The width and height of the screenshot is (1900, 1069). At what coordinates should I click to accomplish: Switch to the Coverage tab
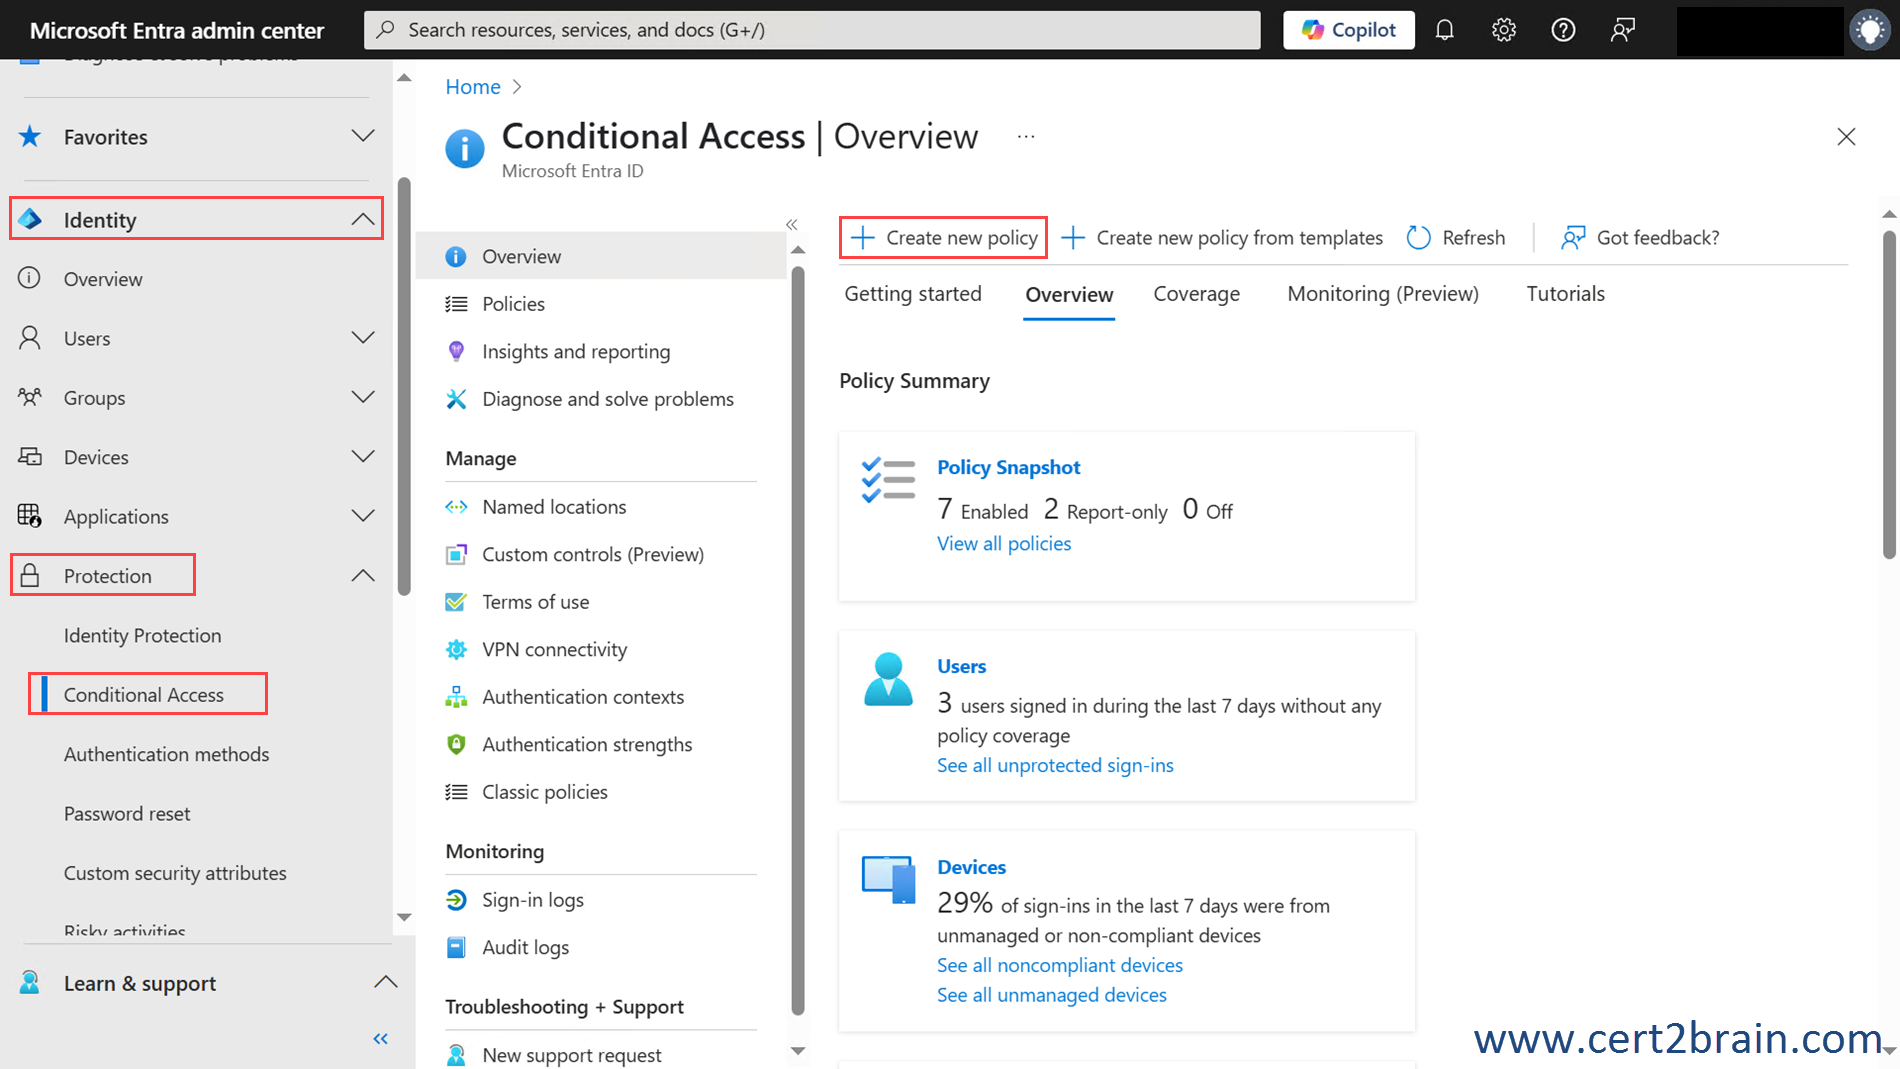click(1196, 294)
